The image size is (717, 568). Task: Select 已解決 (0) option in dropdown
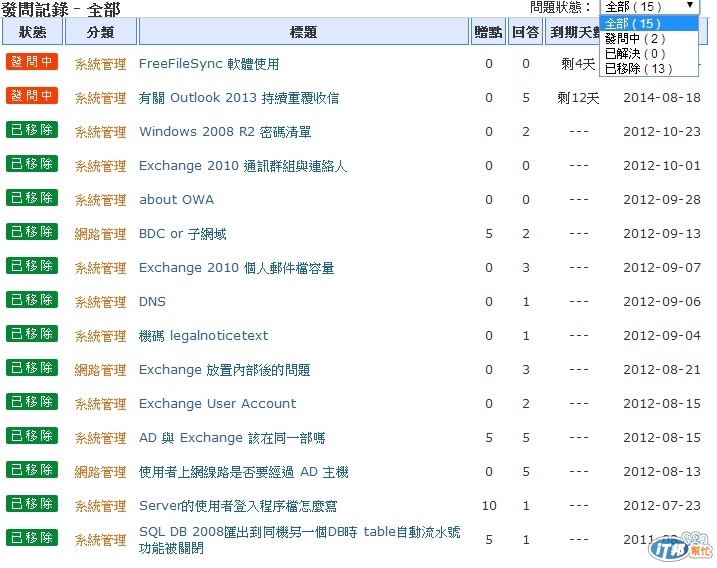point(649,54)
